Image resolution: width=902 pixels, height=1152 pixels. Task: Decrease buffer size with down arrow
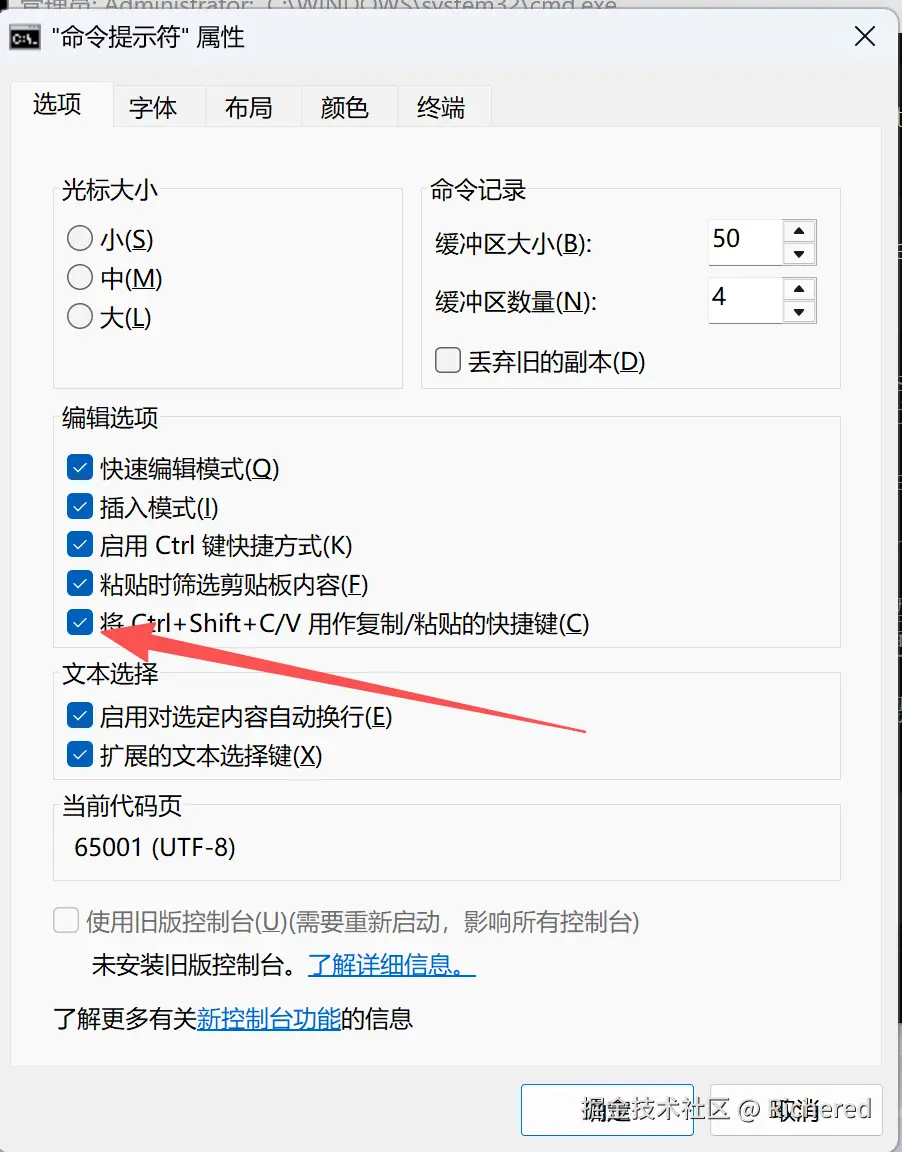pos(799,254)
